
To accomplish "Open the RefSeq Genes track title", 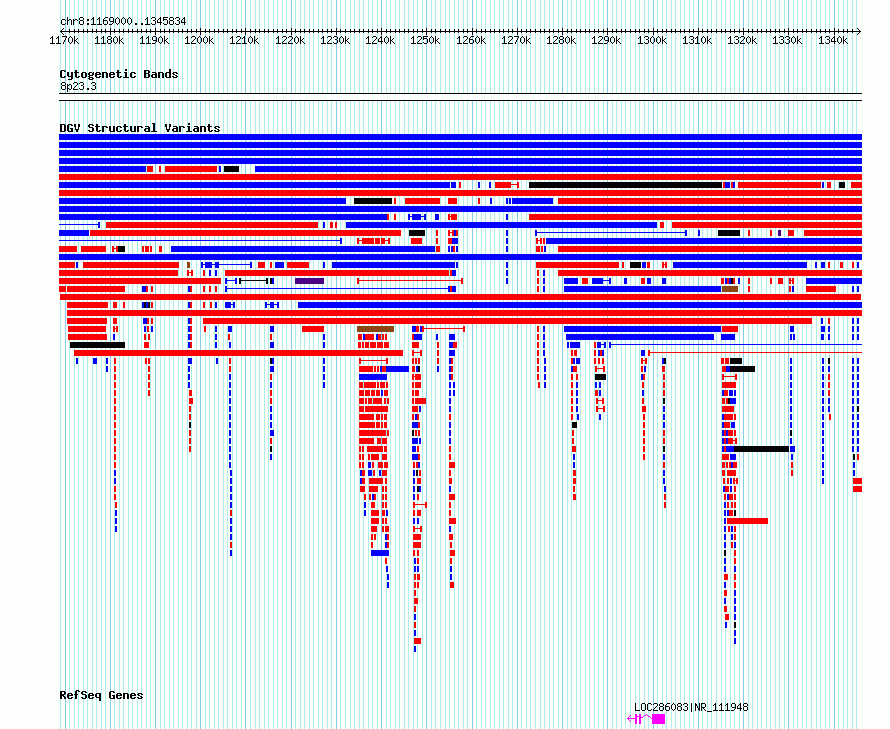I will 101,695.
